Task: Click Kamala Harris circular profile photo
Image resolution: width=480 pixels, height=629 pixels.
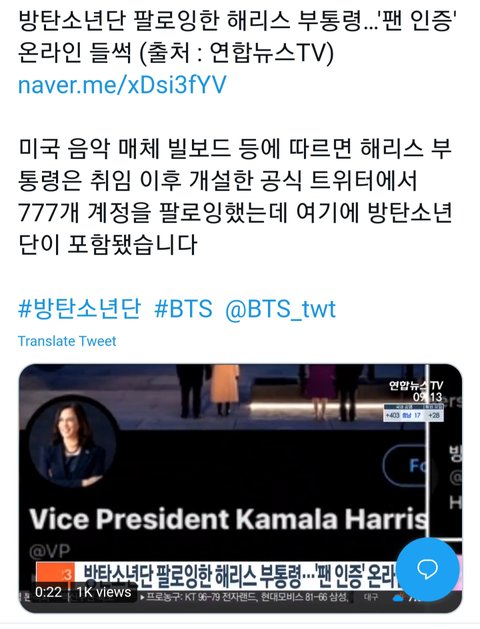Action: [x=73, y=444]
